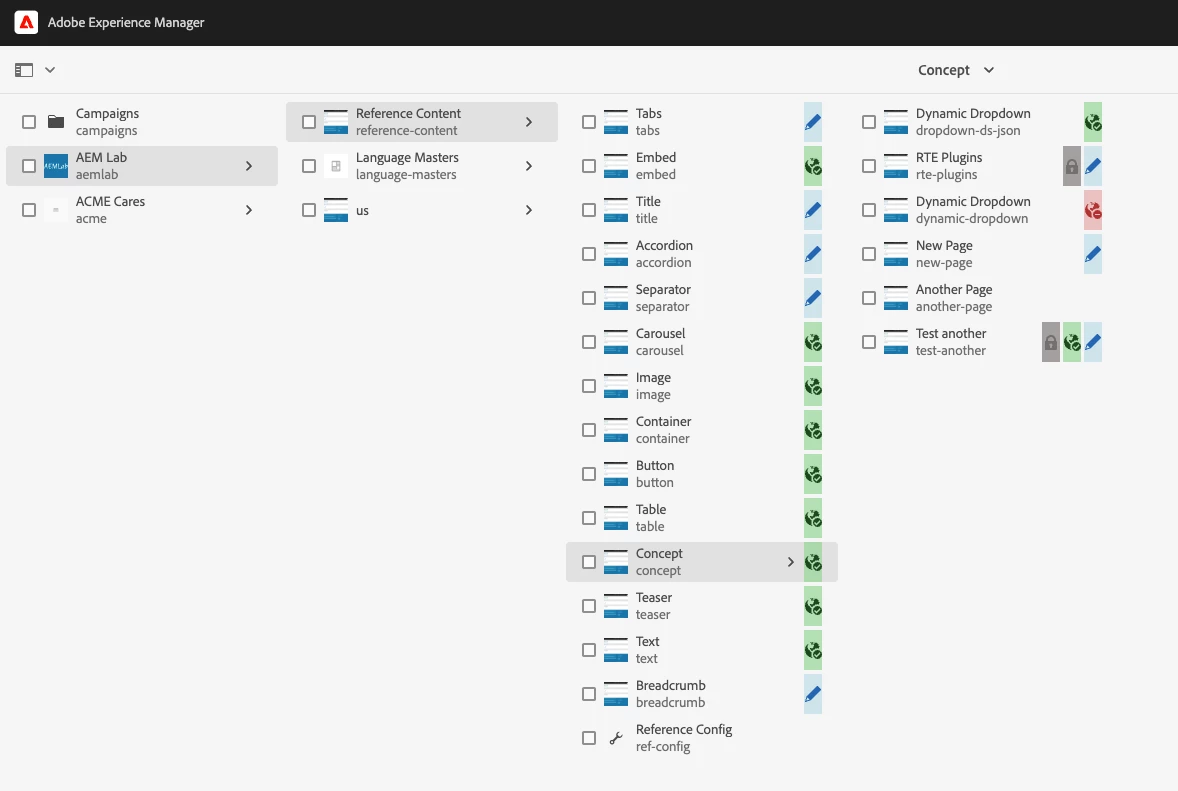Viewport: 1178px width, 791px height.
Task: Toggle the rail panel icon
Action: [24, 70]
